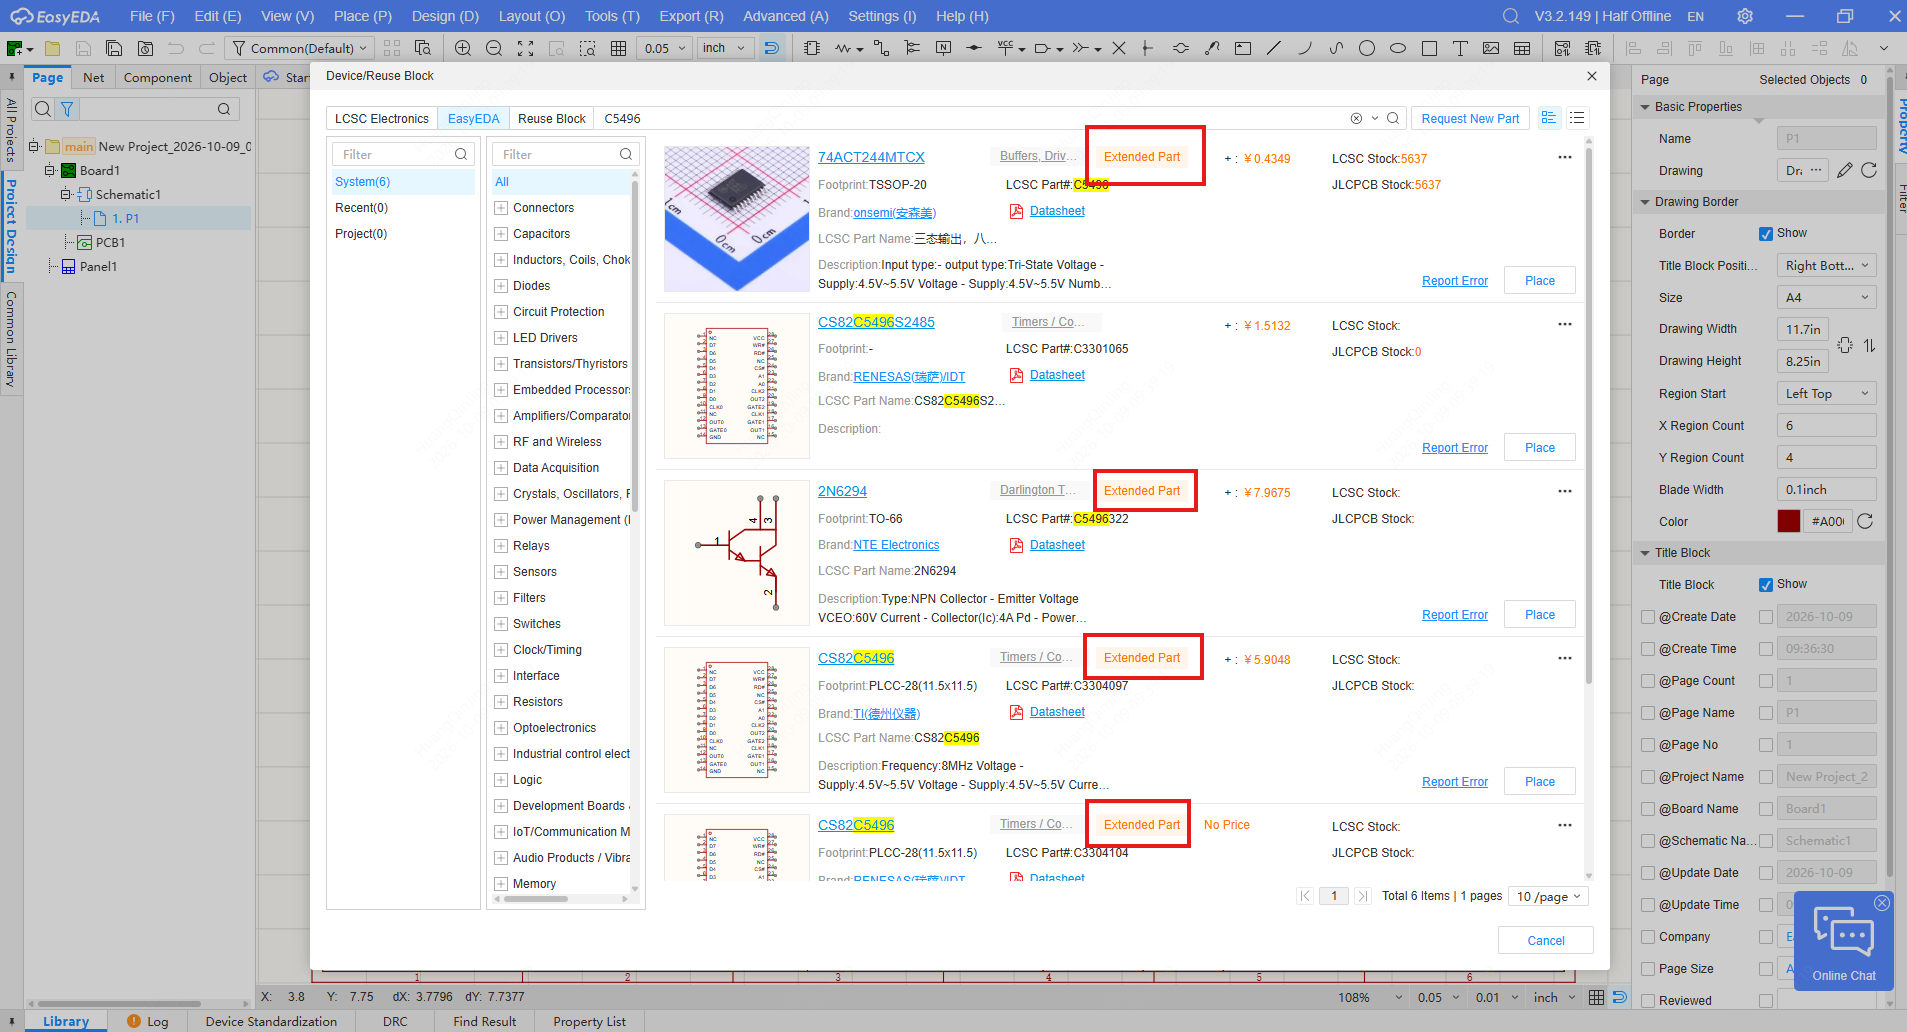Expand the Connectors category

click(x=501, y=208)
